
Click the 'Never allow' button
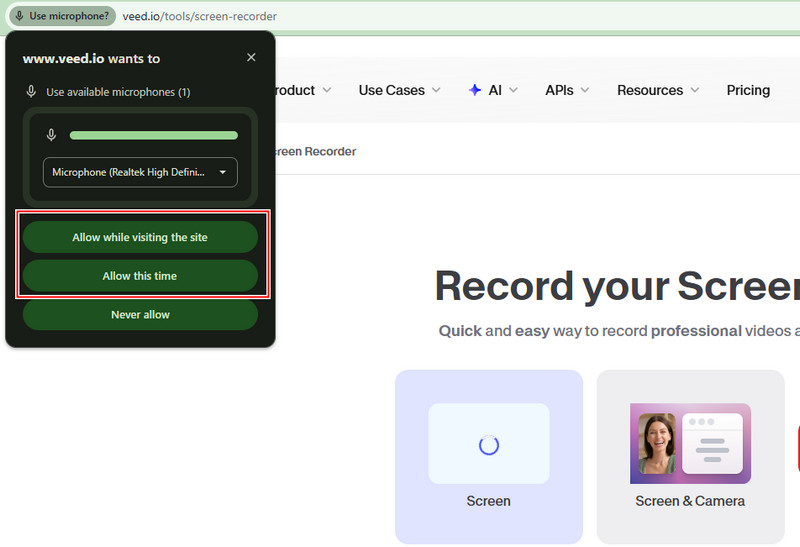click(x=140, y=315)
